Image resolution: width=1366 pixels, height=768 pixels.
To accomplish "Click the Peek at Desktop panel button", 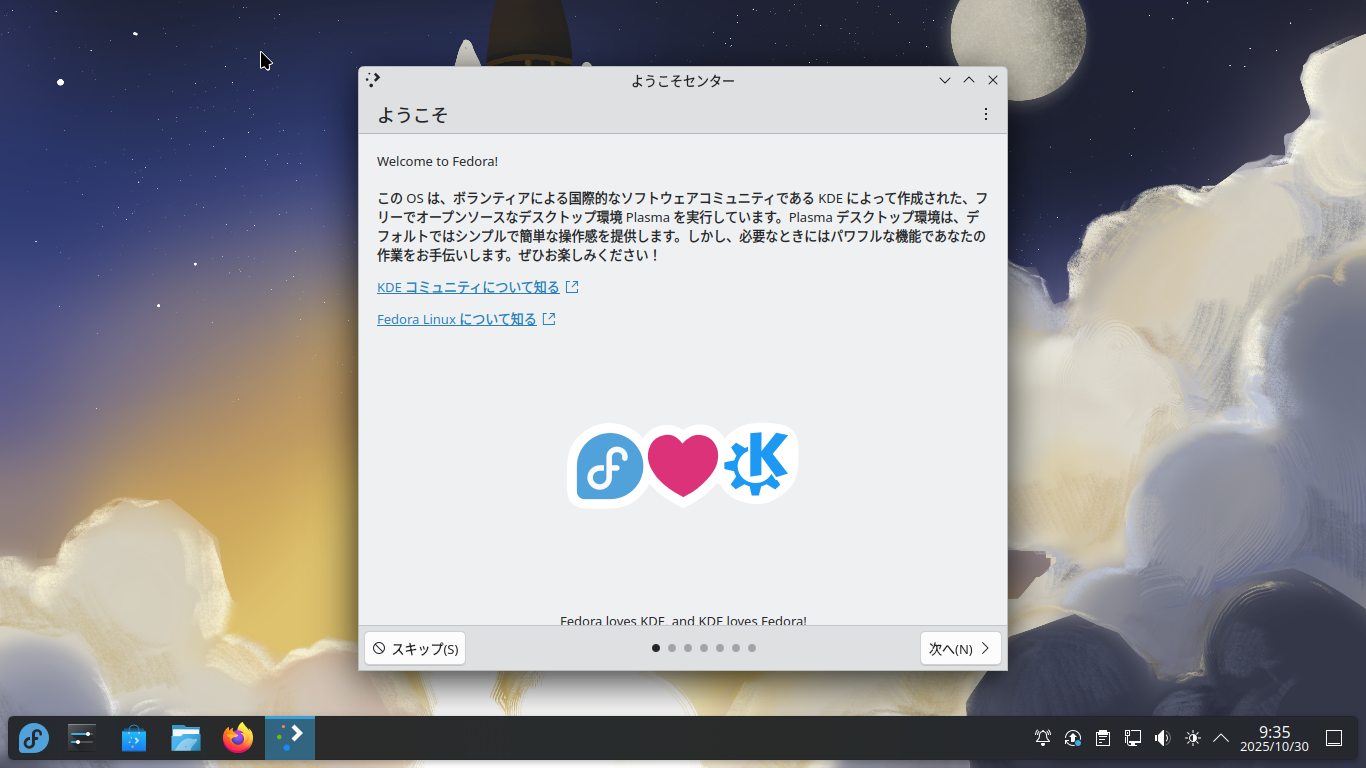I will coord(1334,738).
